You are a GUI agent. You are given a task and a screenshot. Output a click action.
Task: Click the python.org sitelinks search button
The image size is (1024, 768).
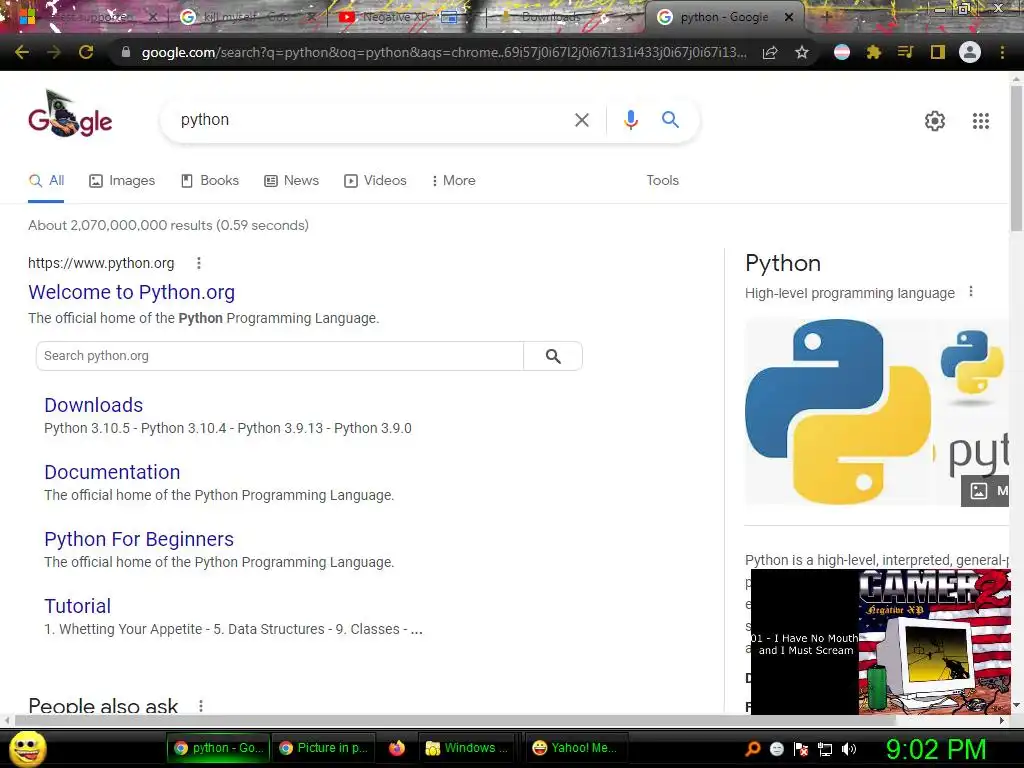[x=552, y=356]
